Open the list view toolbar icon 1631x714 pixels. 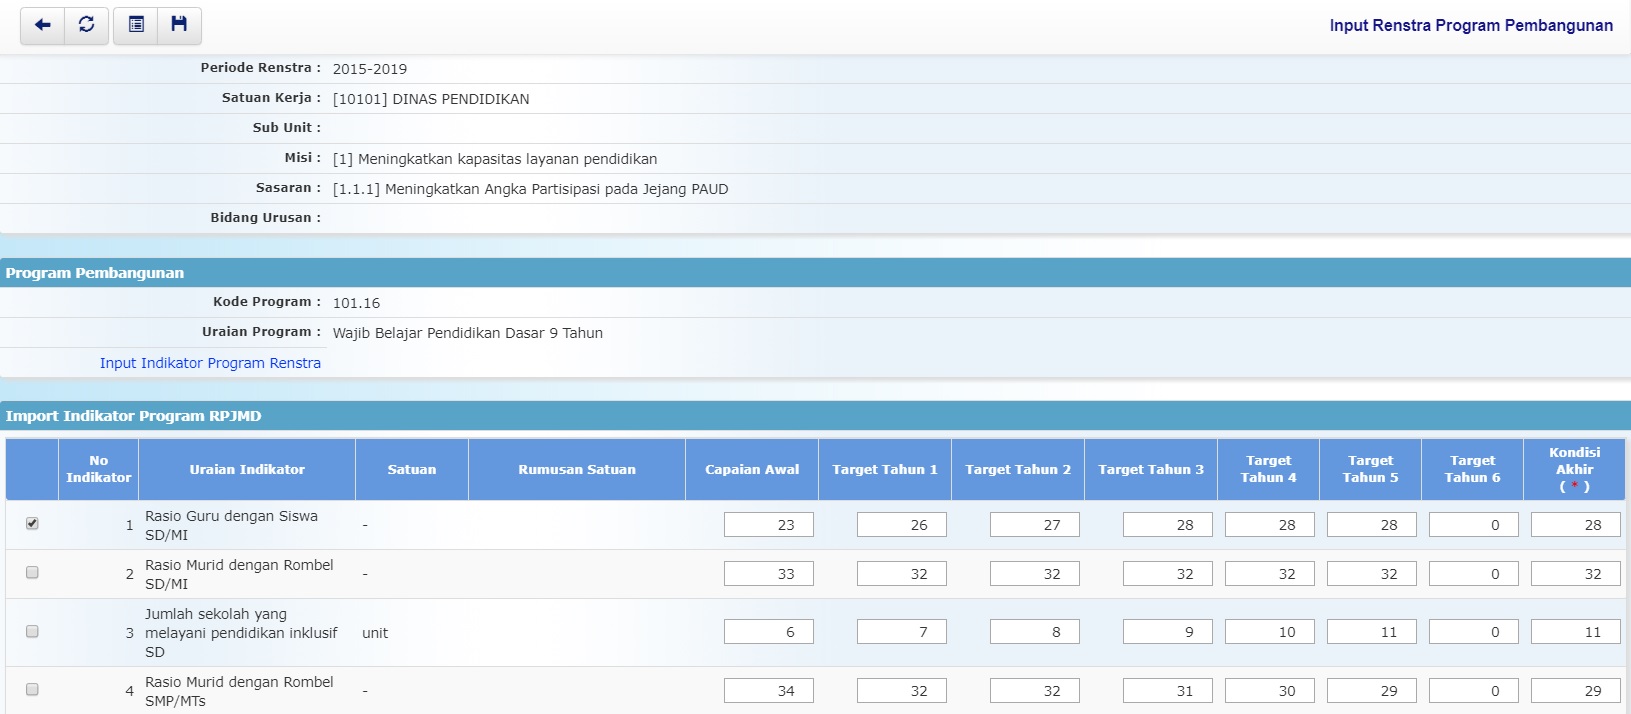point(137,25)
